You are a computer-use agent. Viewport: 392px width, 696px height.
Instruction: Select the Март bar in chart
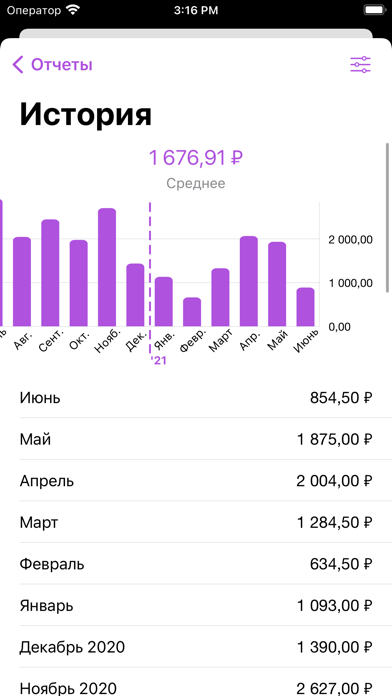(221, 297)
